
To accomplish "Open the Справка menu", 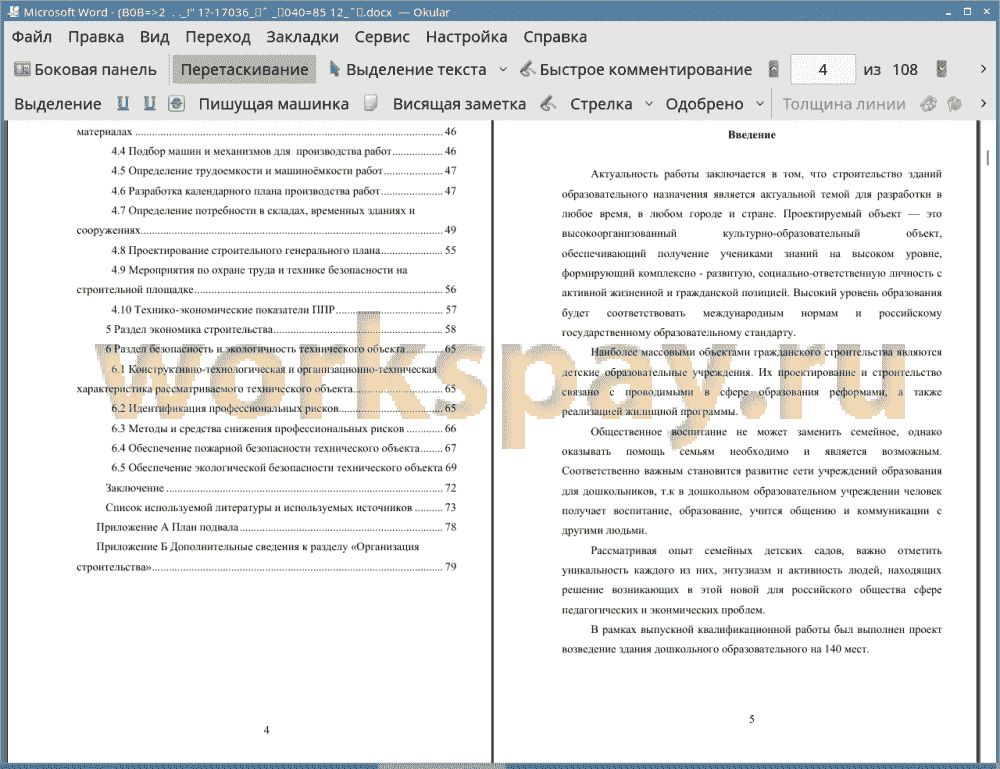I will coord(555,37).
